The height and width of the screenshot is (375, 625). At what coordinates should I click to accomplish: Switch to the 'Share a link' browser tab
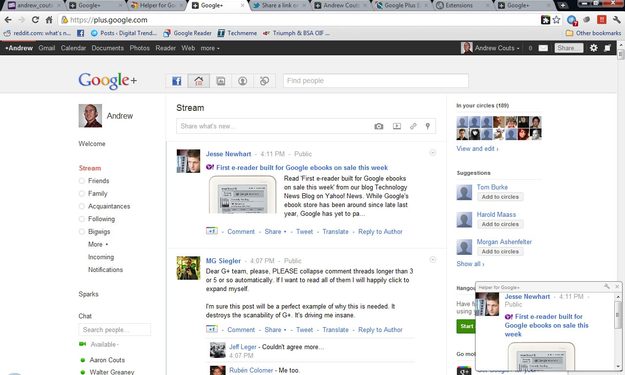[x=279, y=6]
